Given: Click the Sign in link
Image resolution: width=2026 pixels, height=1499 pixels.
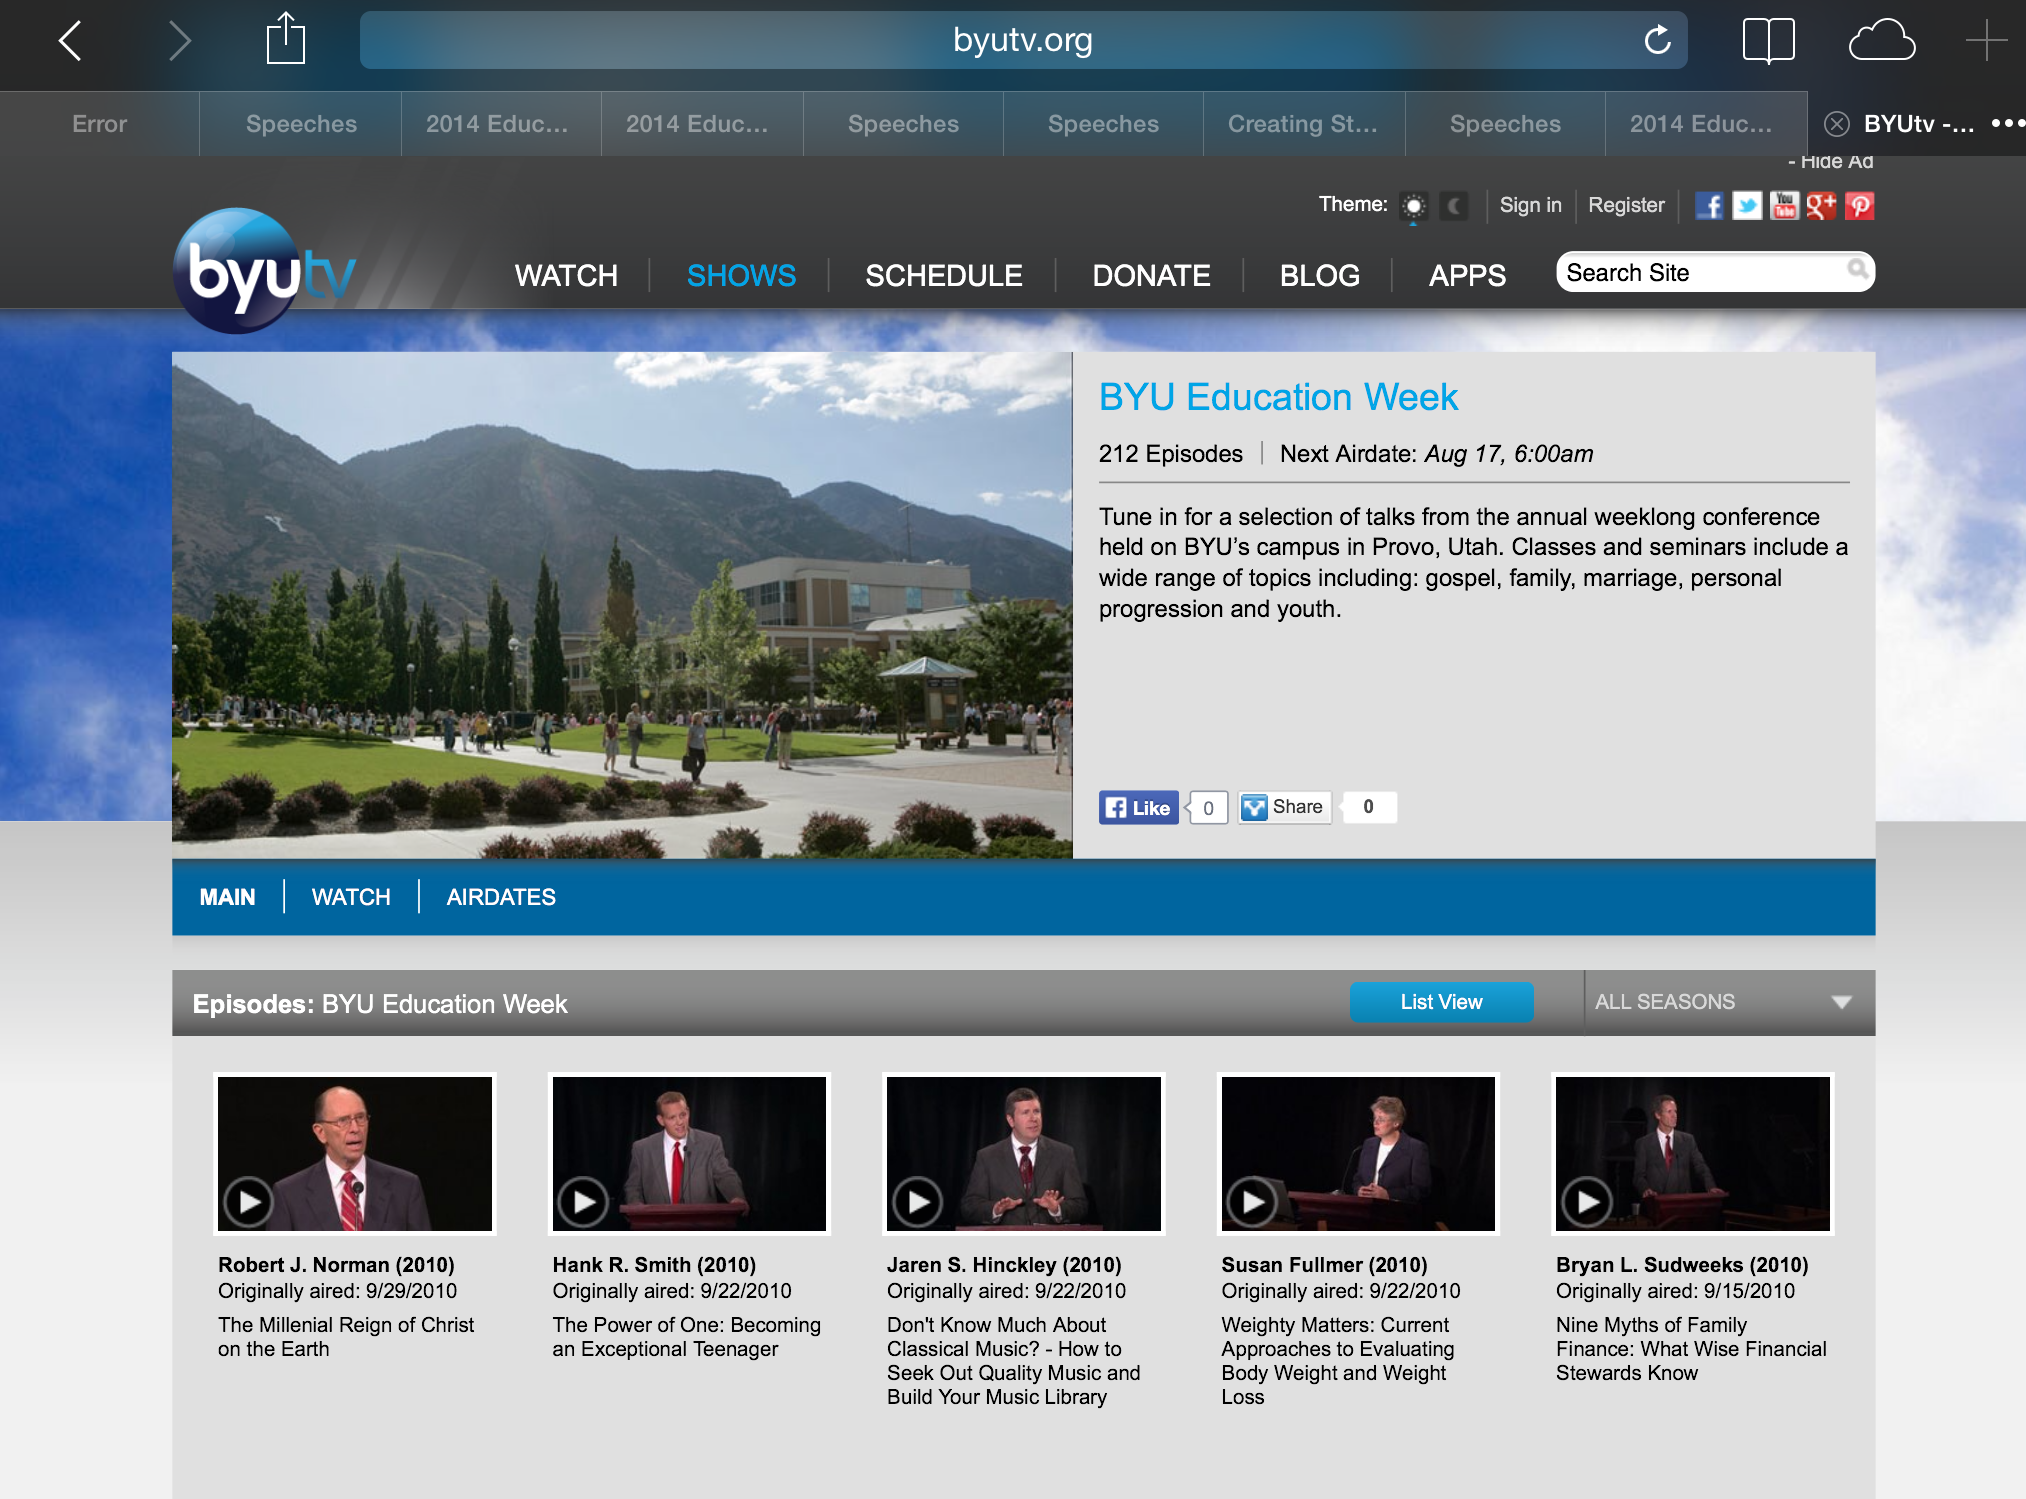Looking at the screenshot, I should (1530, 205).
